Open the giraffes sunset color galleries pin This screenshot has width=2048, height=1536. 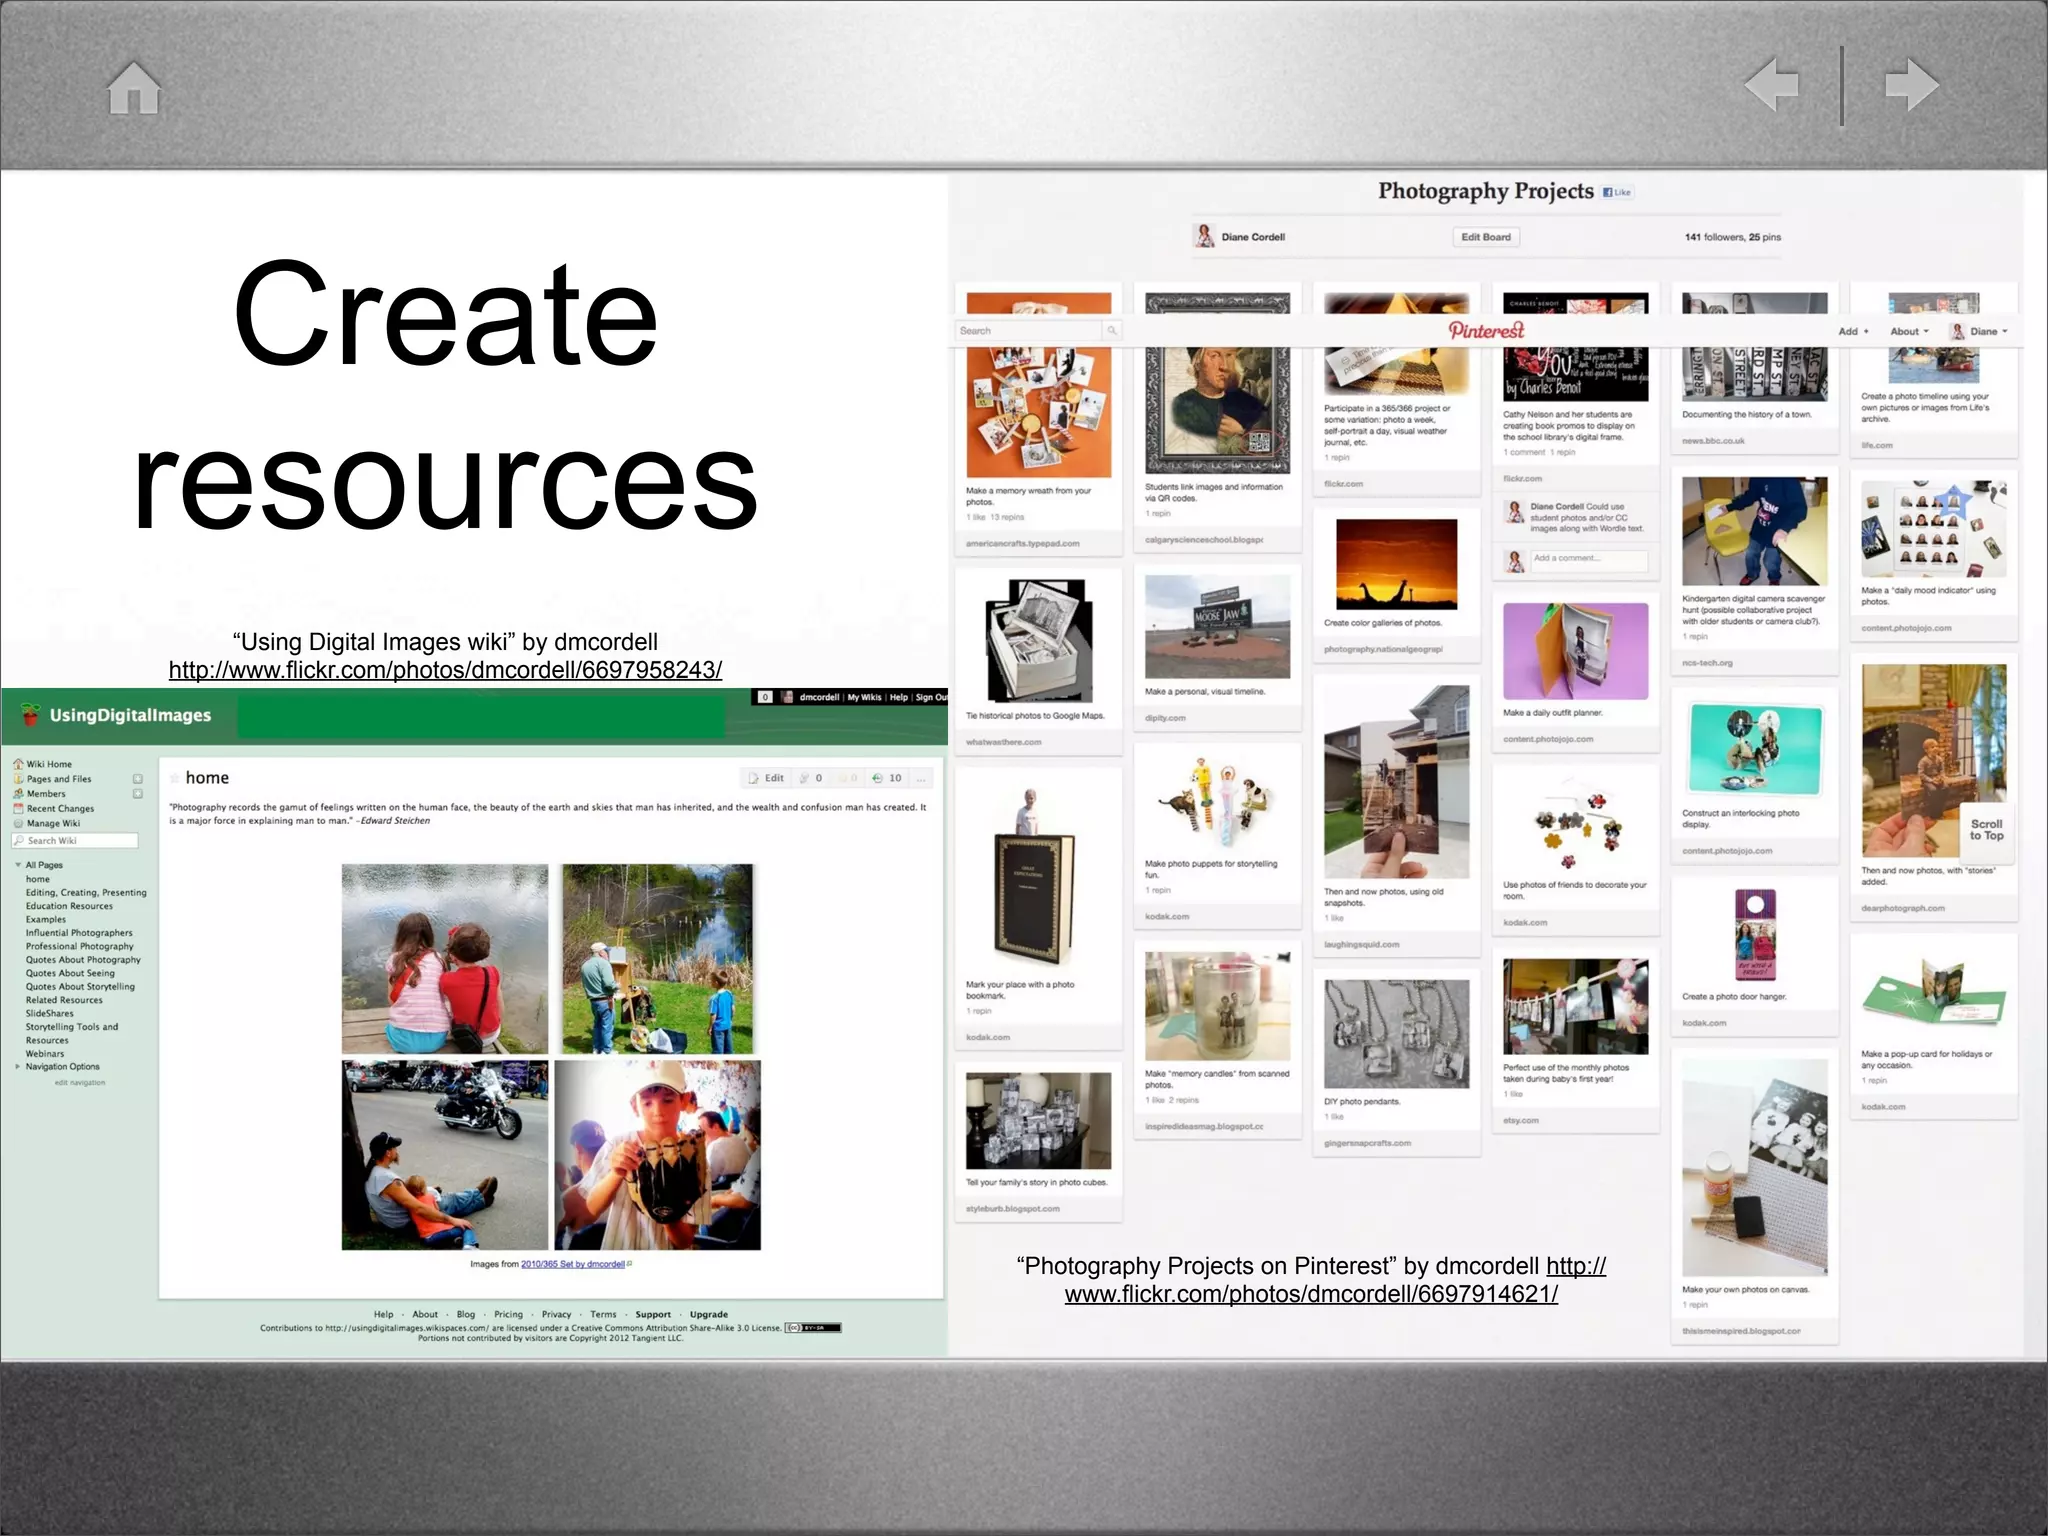tap(1397, 564)
